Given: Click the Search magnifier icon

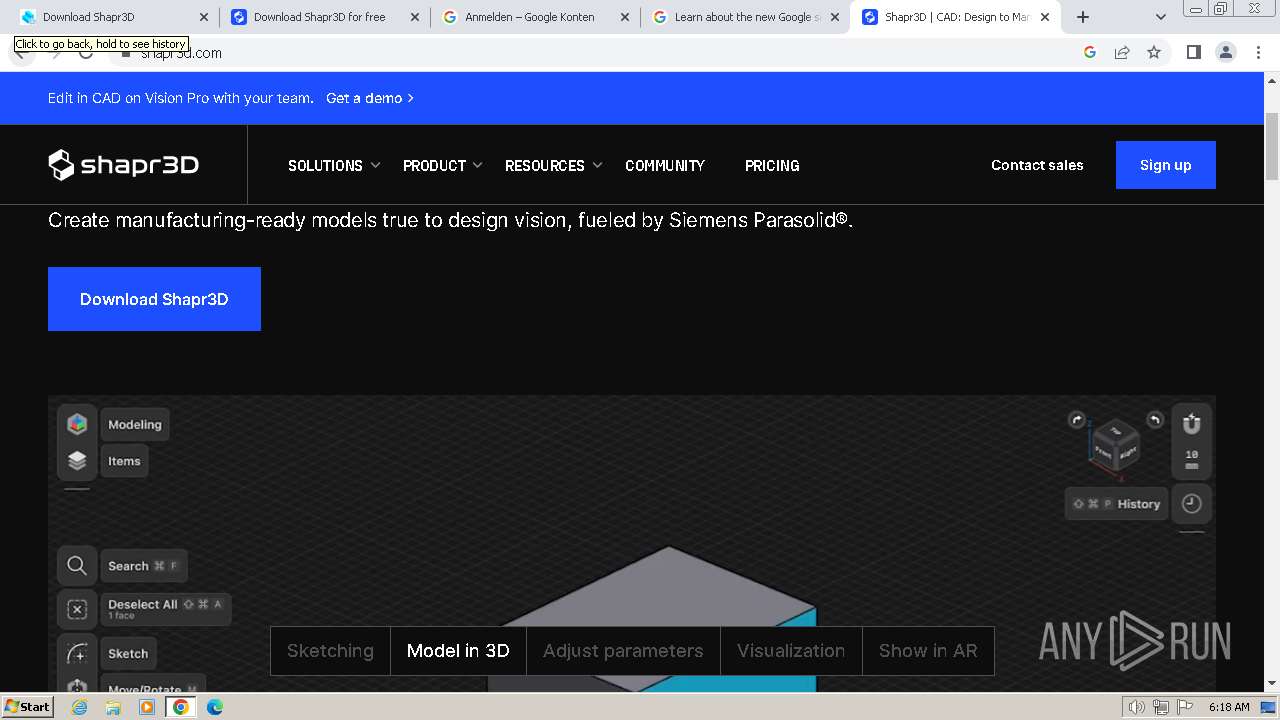Looking at the screenshot, I should [77, 566].
